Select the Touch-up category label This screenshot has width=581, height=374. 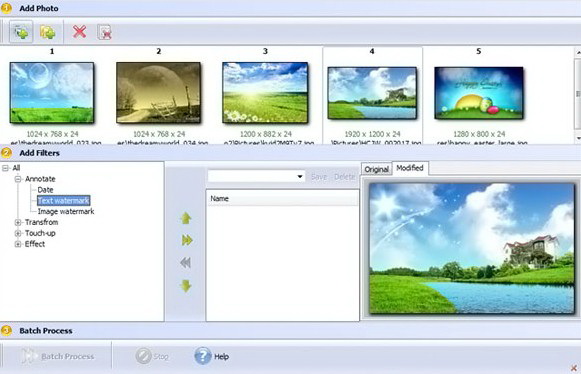click(x=40, y=233)
